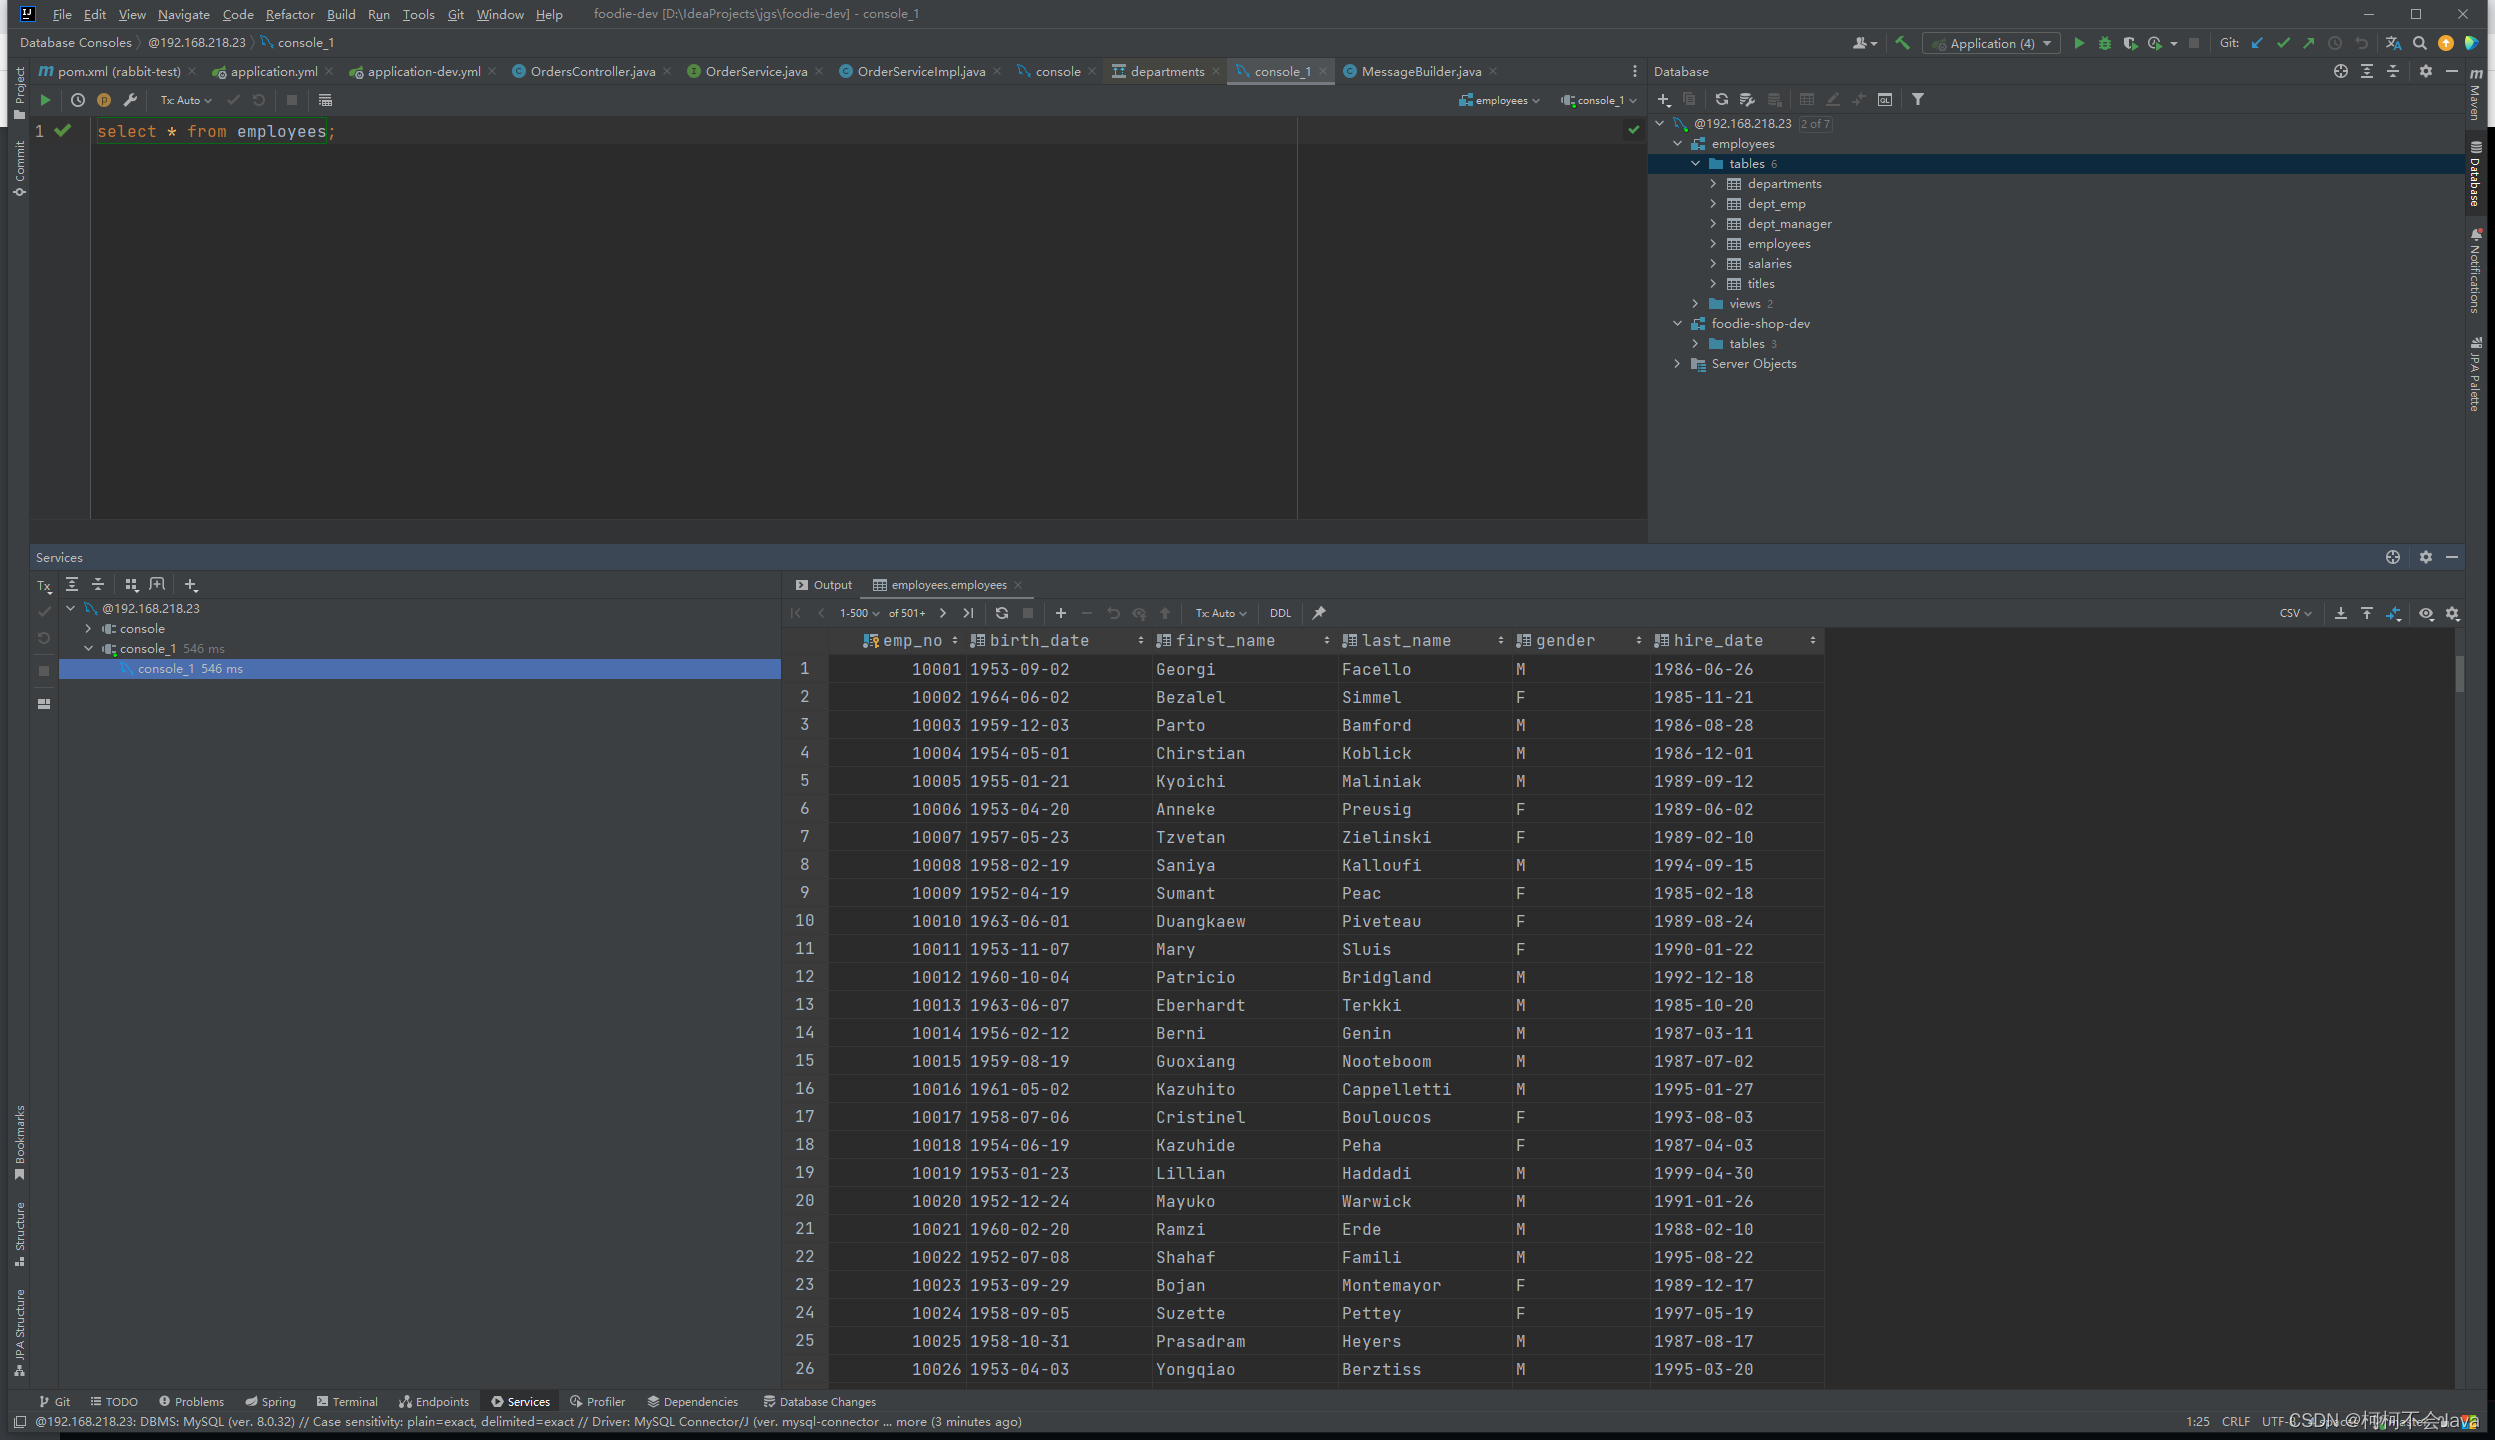Image resolution: width=2495 pixels, height=1440 pixels.
Task: Open the Problems tool window
Action: coord(191,1402)
